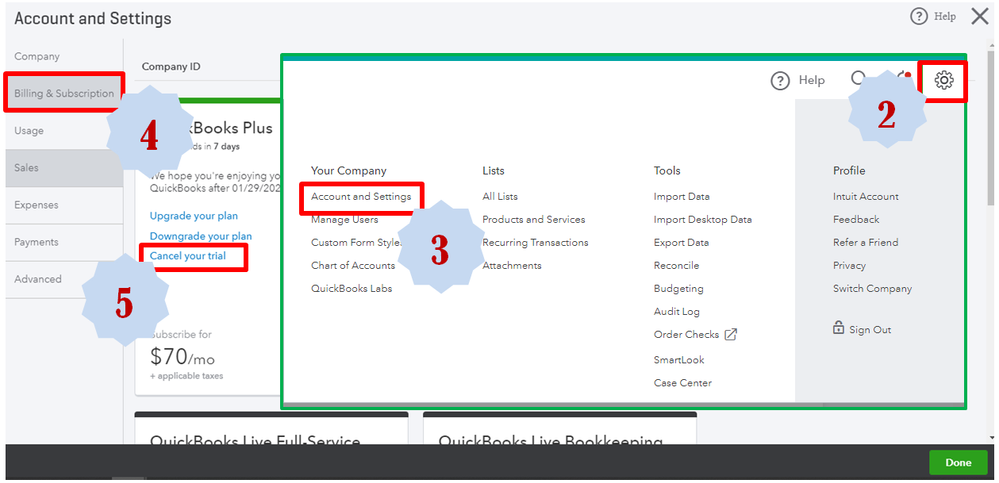Open Custom Form Styles
Image resolution: width=999 pixels, height=483 pixels.
356,243
